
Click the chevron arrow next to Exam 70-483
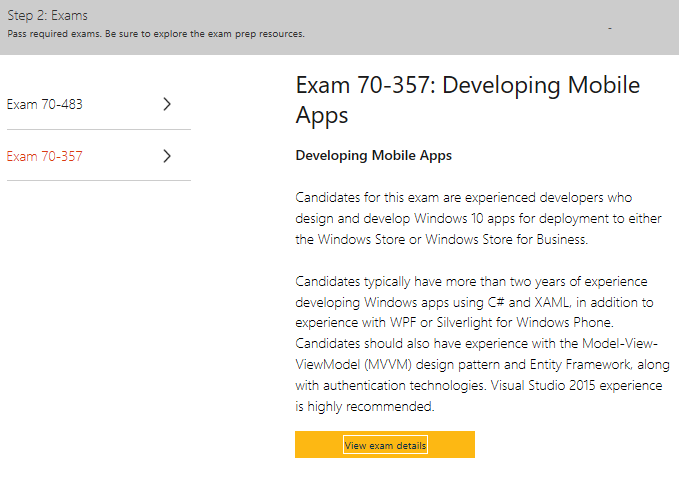click(x=167, y=104)
